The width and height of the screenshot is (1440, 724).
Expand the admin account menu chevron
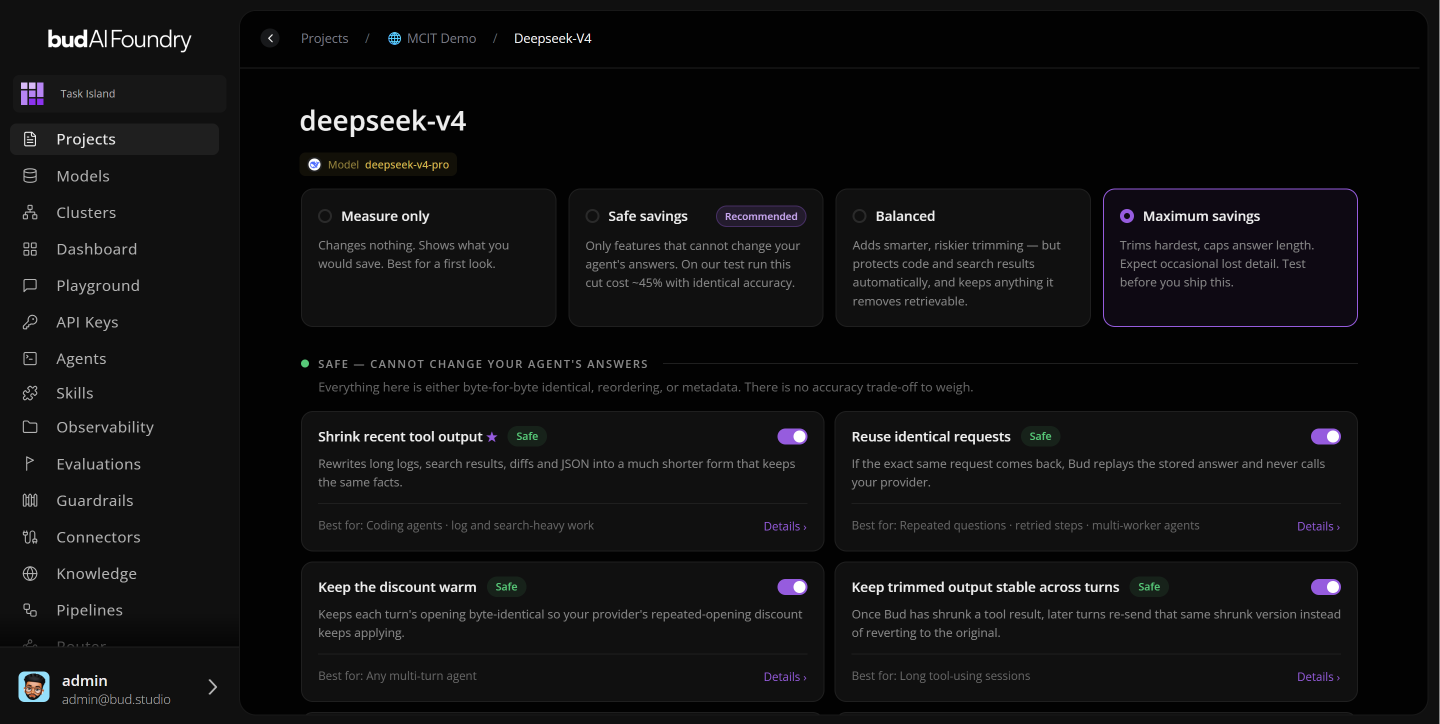(212, 687)
